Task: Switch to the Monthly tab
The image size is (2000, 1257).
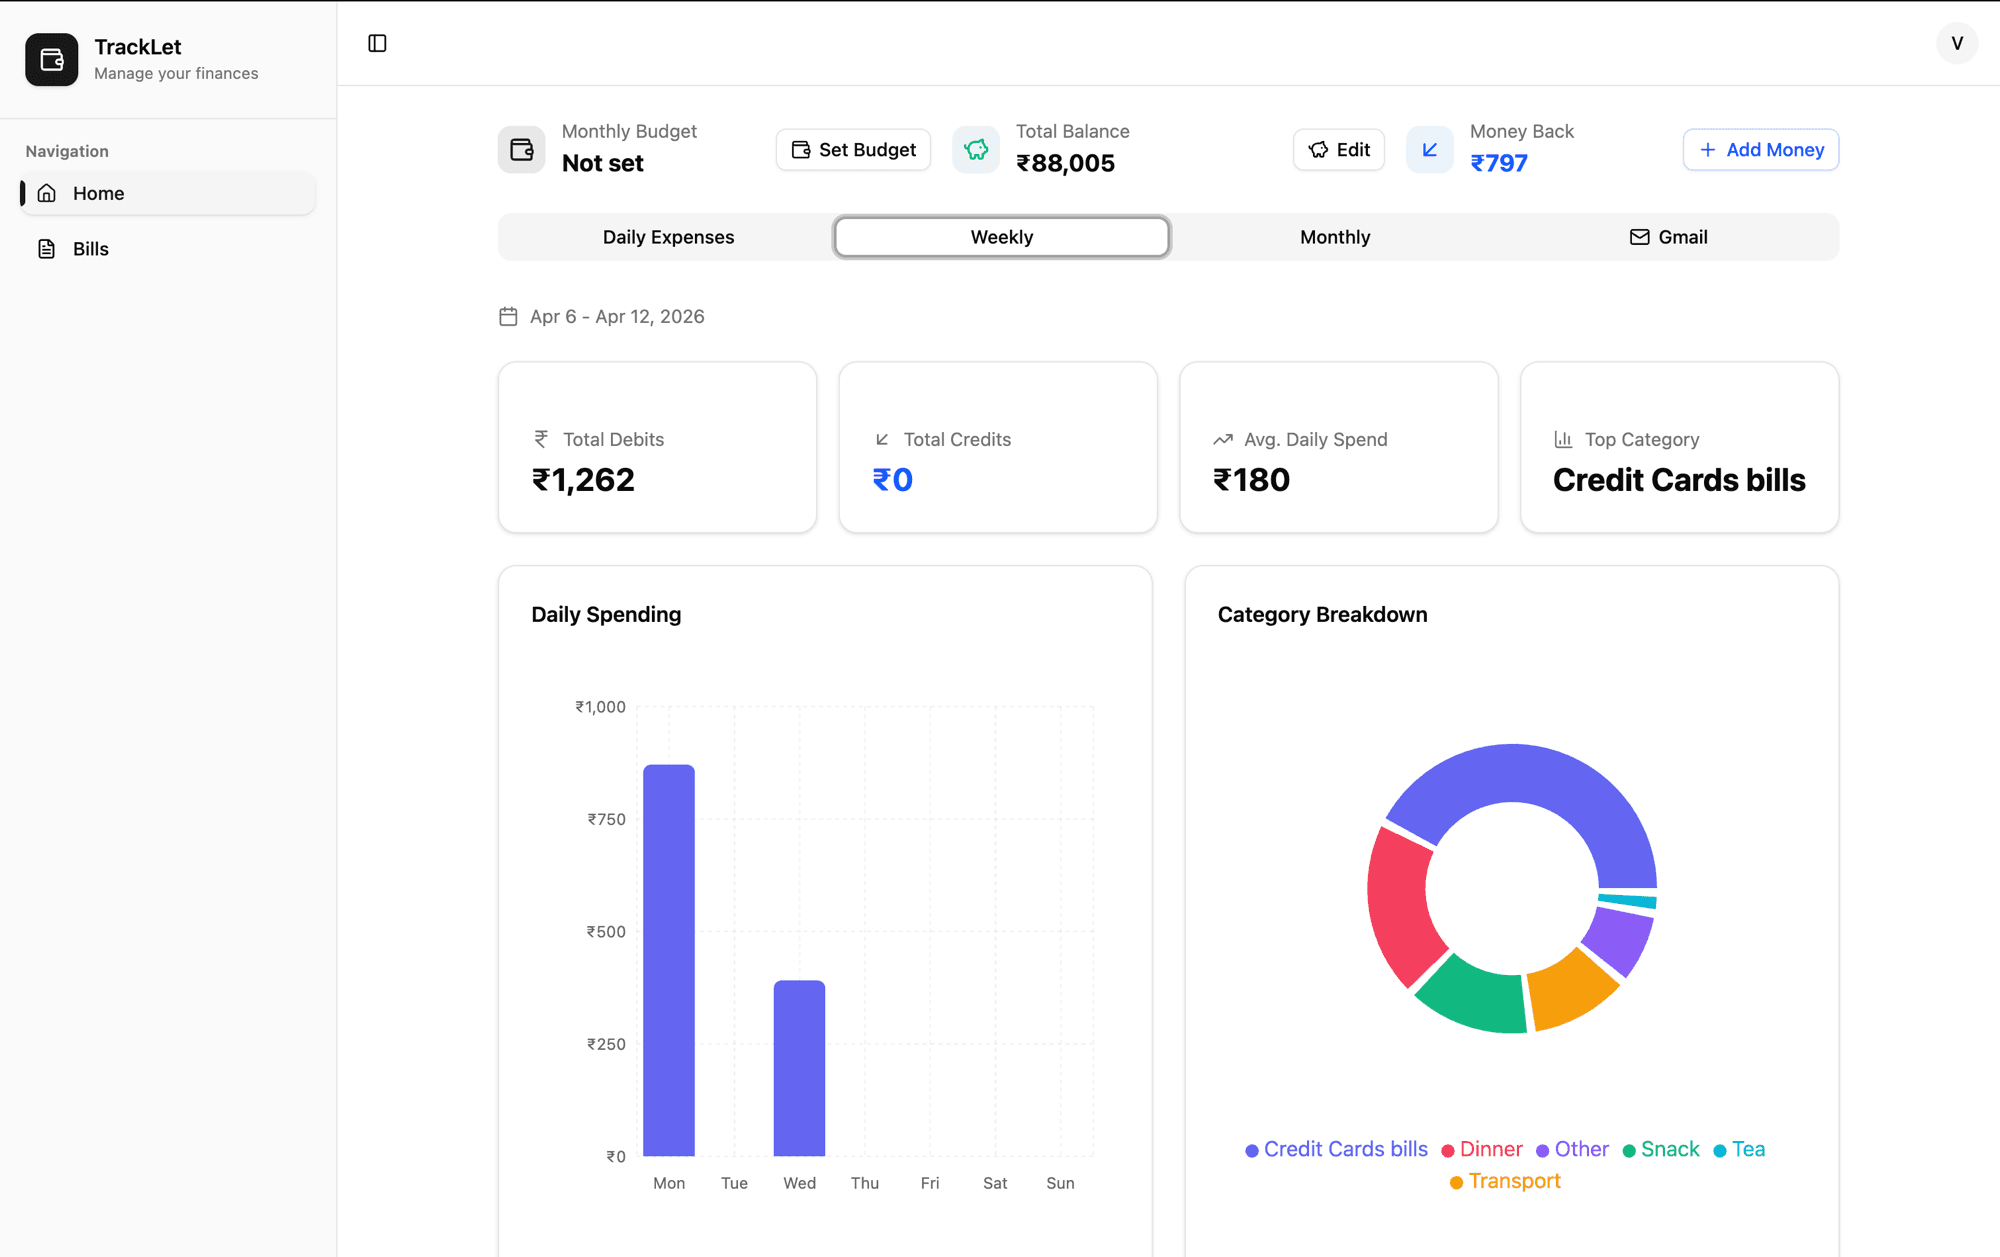Action: point(1335,237)
